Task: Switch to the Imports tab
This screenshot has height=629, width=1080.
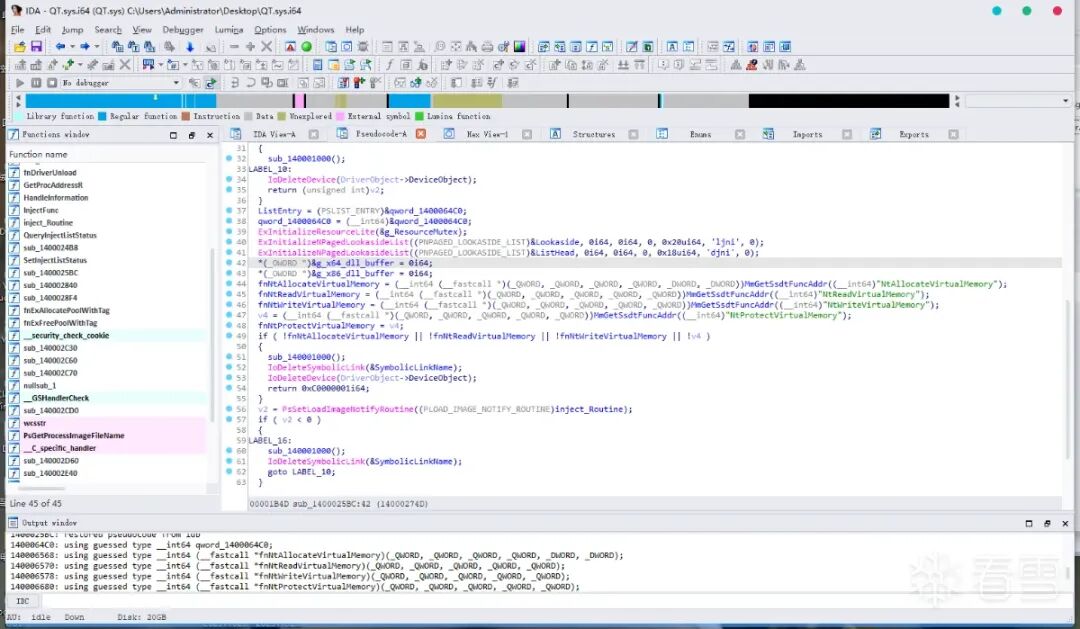Action: pyautogui.click(x=807, y=134)
